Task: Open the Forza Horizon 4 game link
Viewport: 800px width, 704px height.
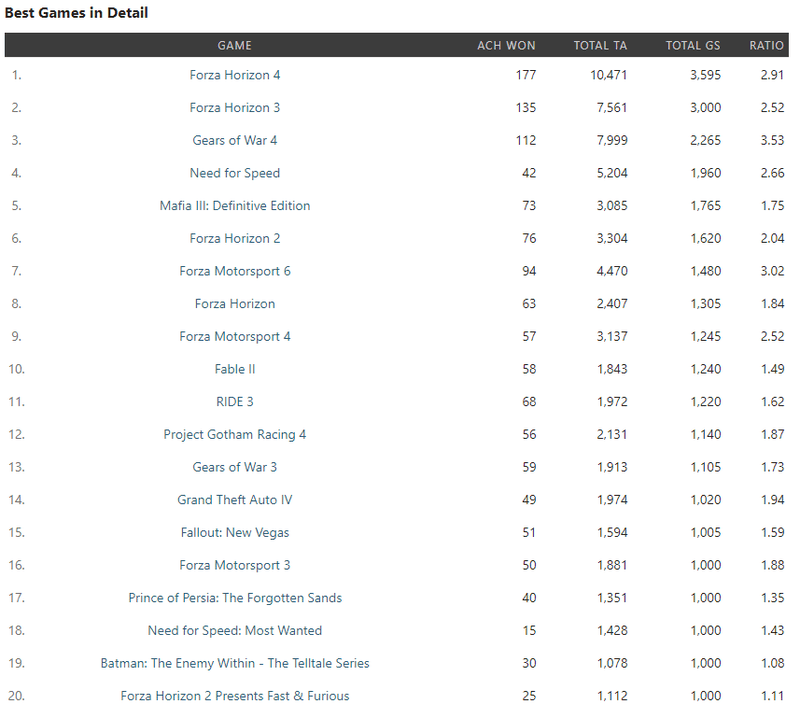Action: click(235, 75)
